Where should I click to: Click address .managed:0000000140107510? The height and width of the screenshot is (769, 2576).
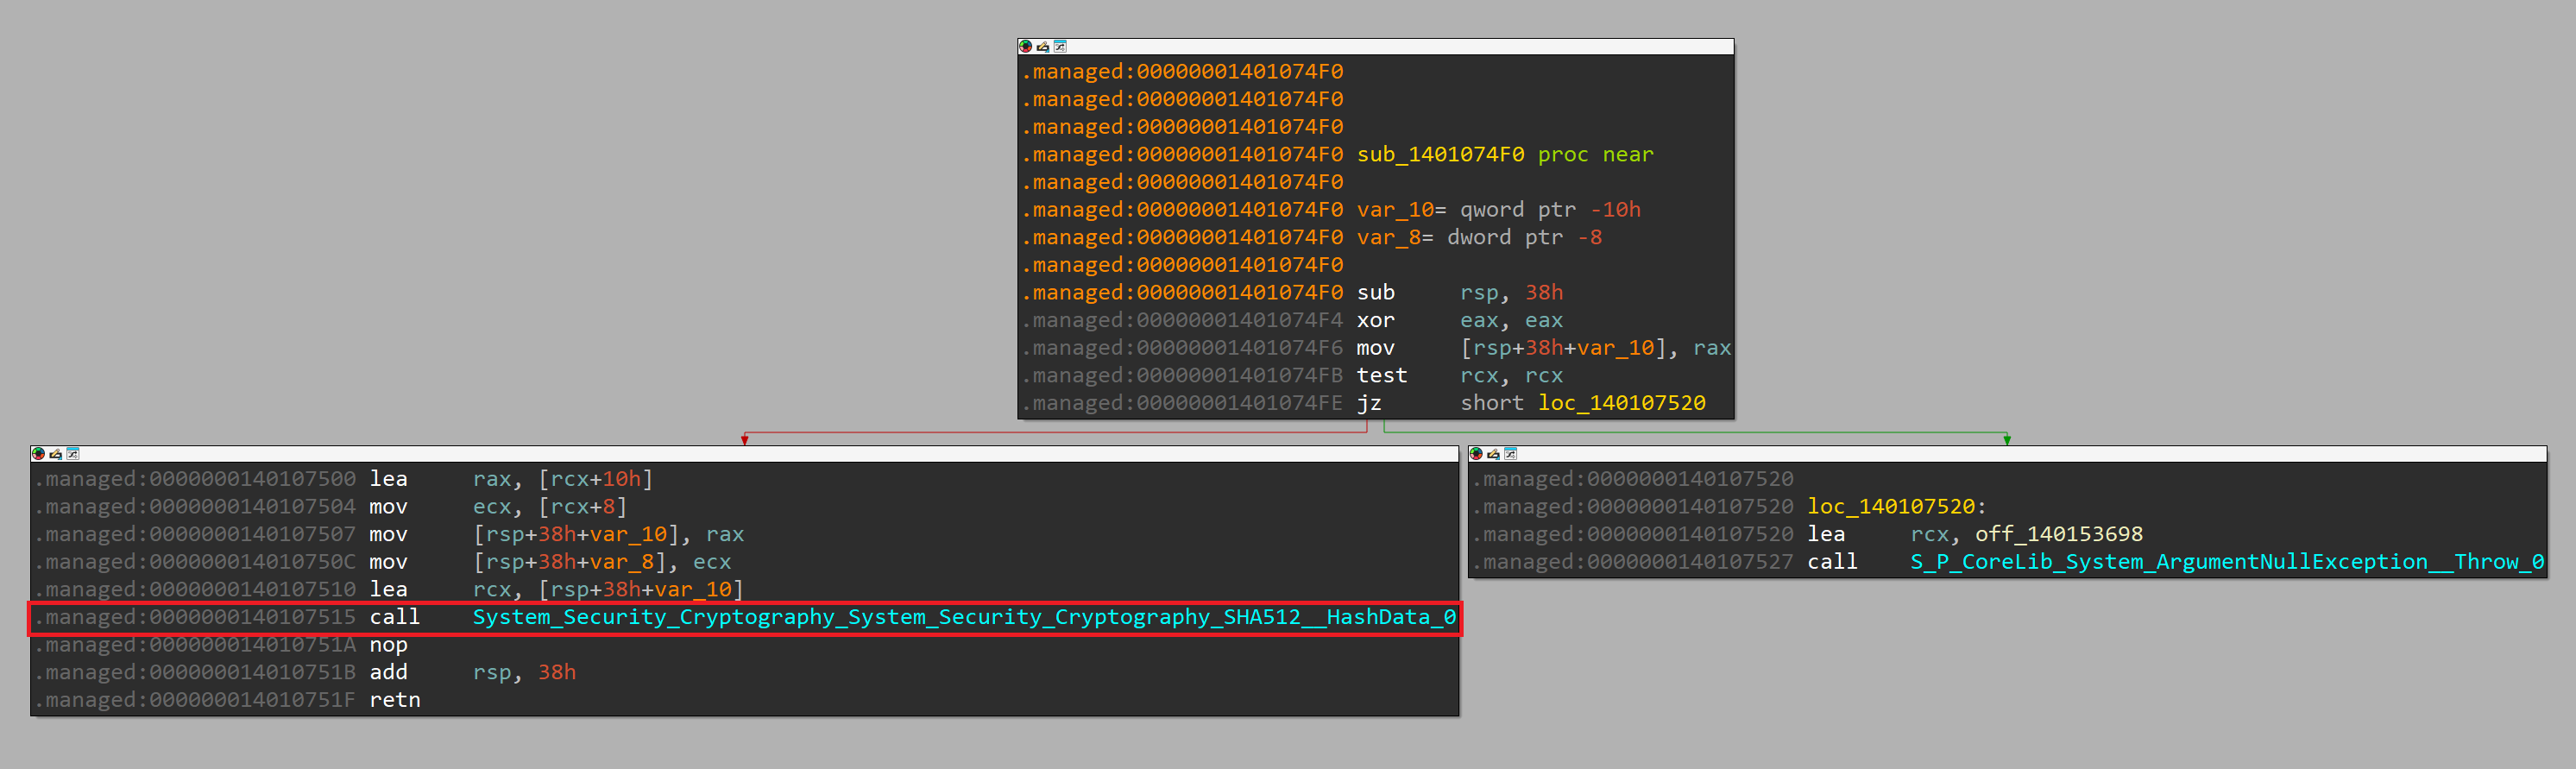196,590
